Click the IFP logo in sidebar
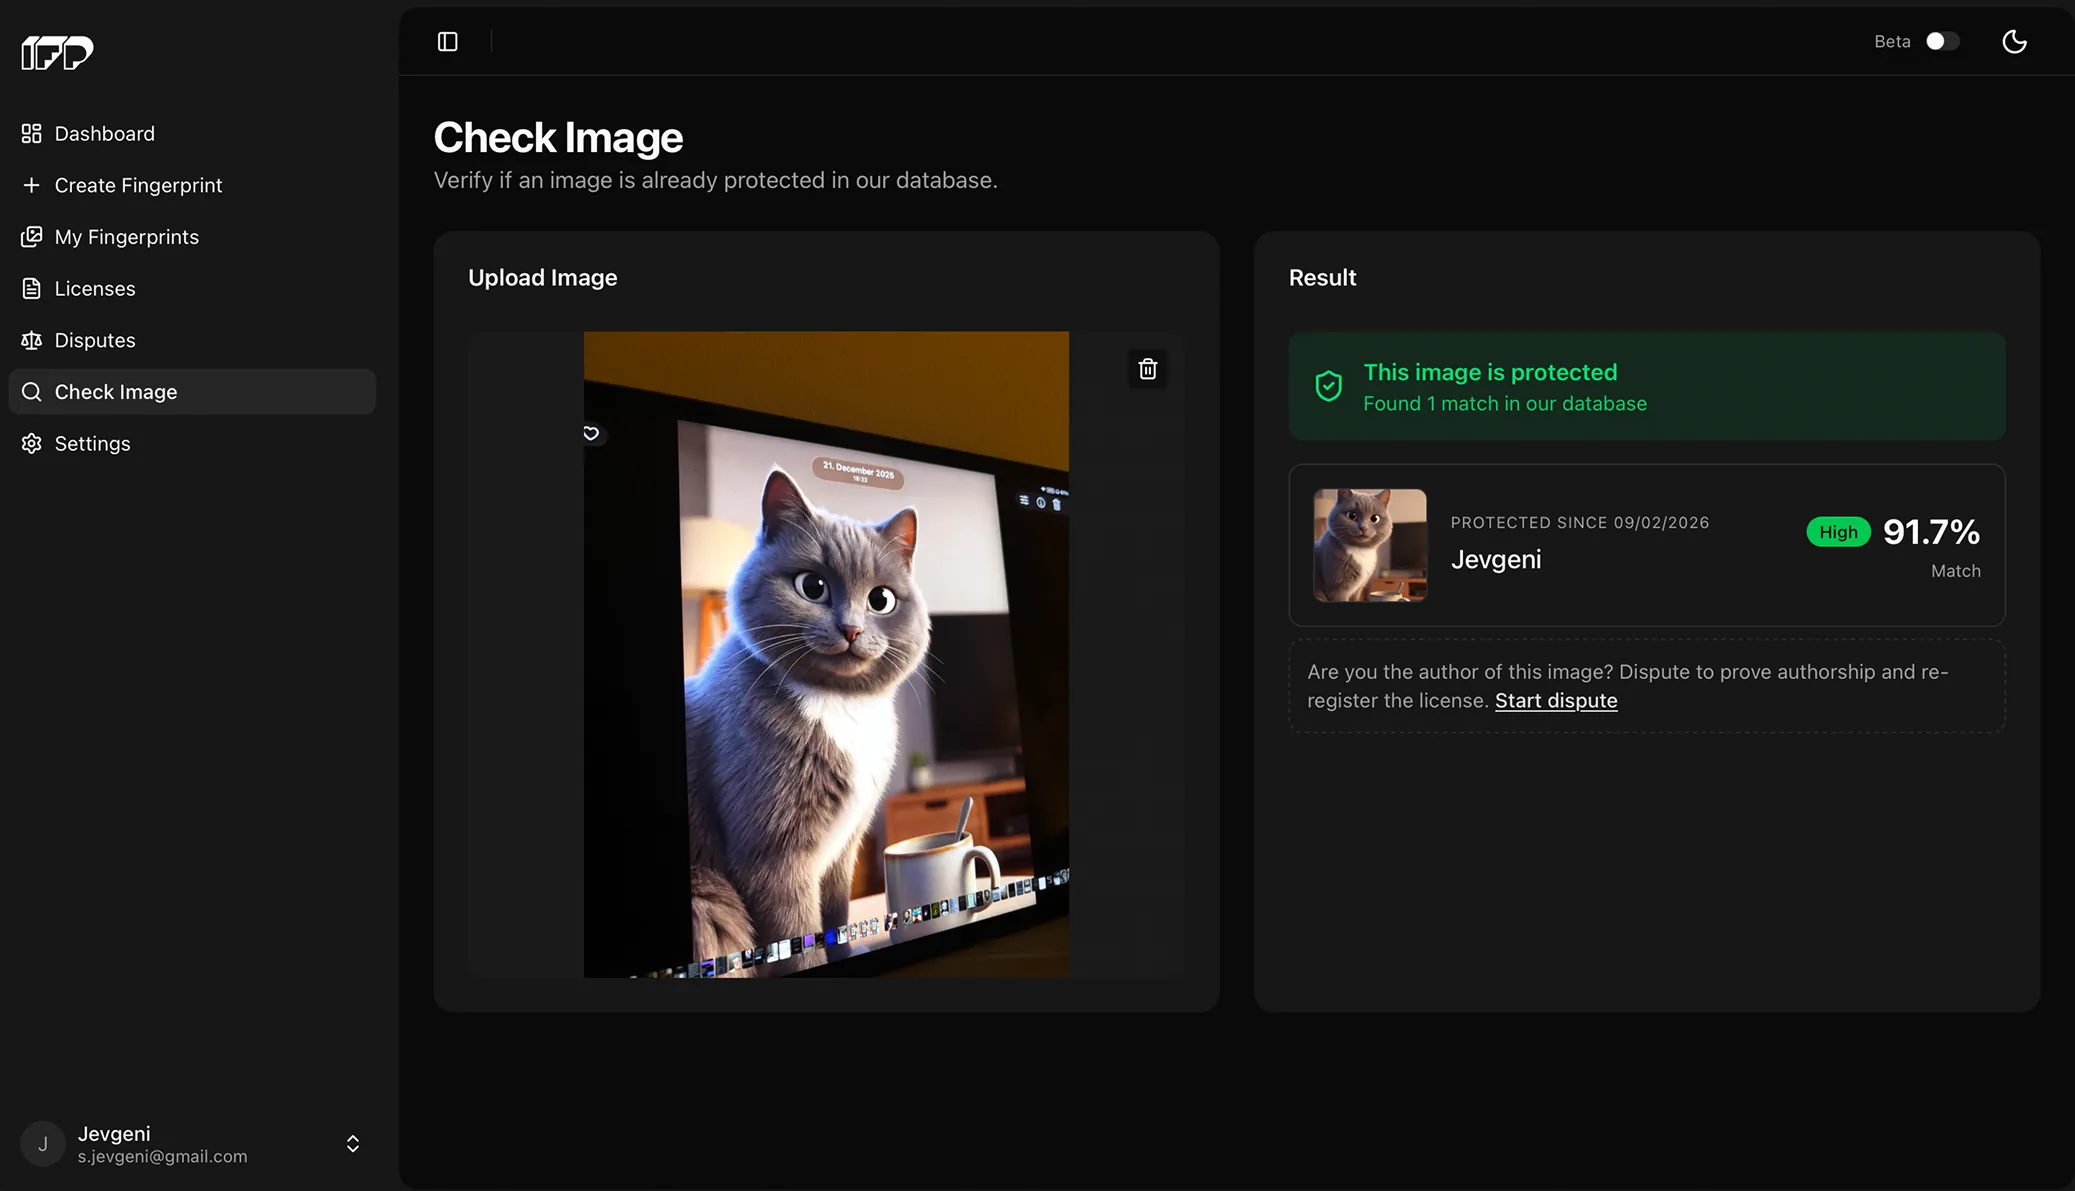Image resolution: width=2075 pixels, height=1191 pixels. click(x=57, y=52)
